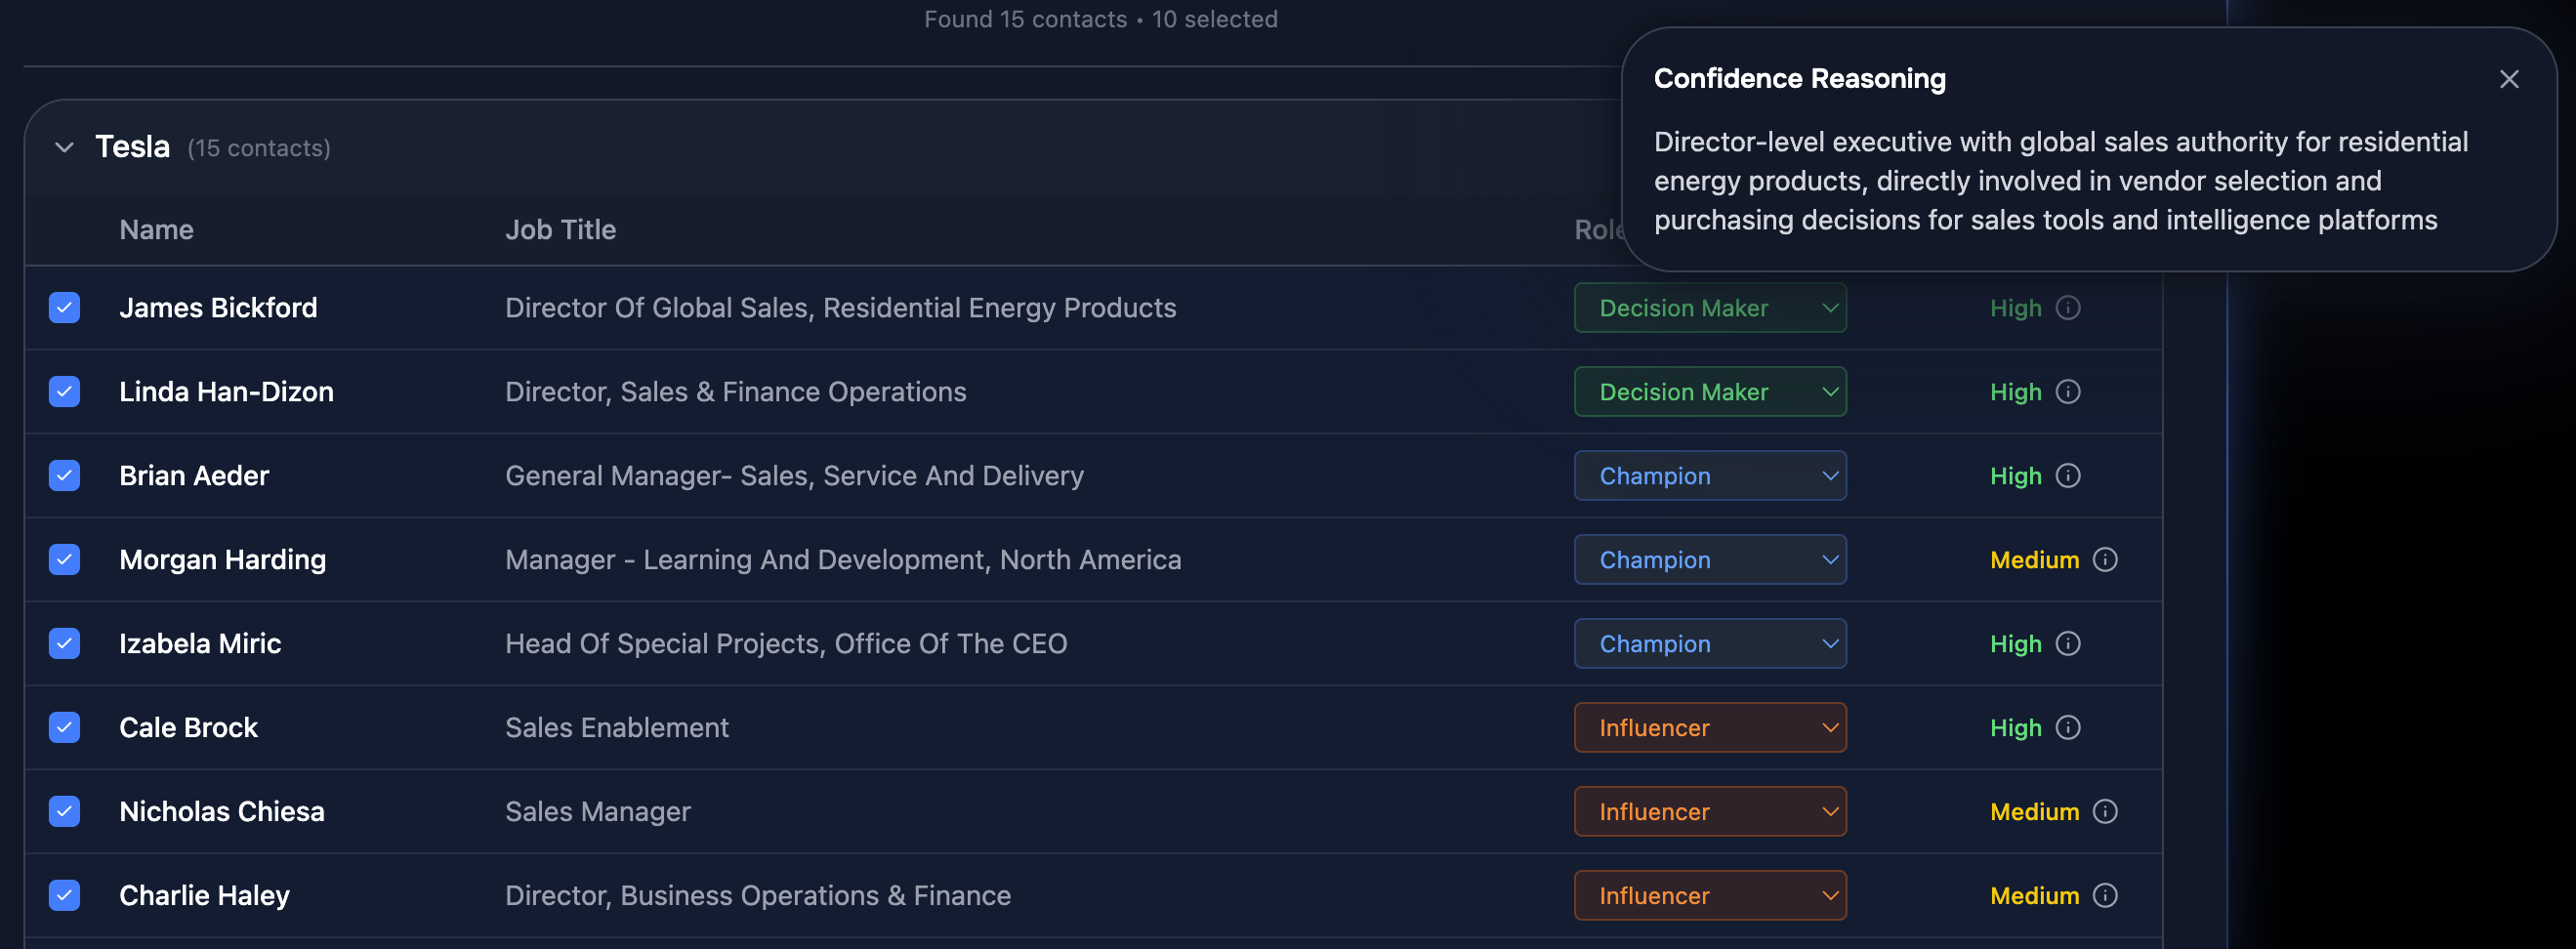The height and width of the screenshot is (949, 2576).
Task: Open Cale Brock's confidence info icon
Action: [x=2068, y=728]
